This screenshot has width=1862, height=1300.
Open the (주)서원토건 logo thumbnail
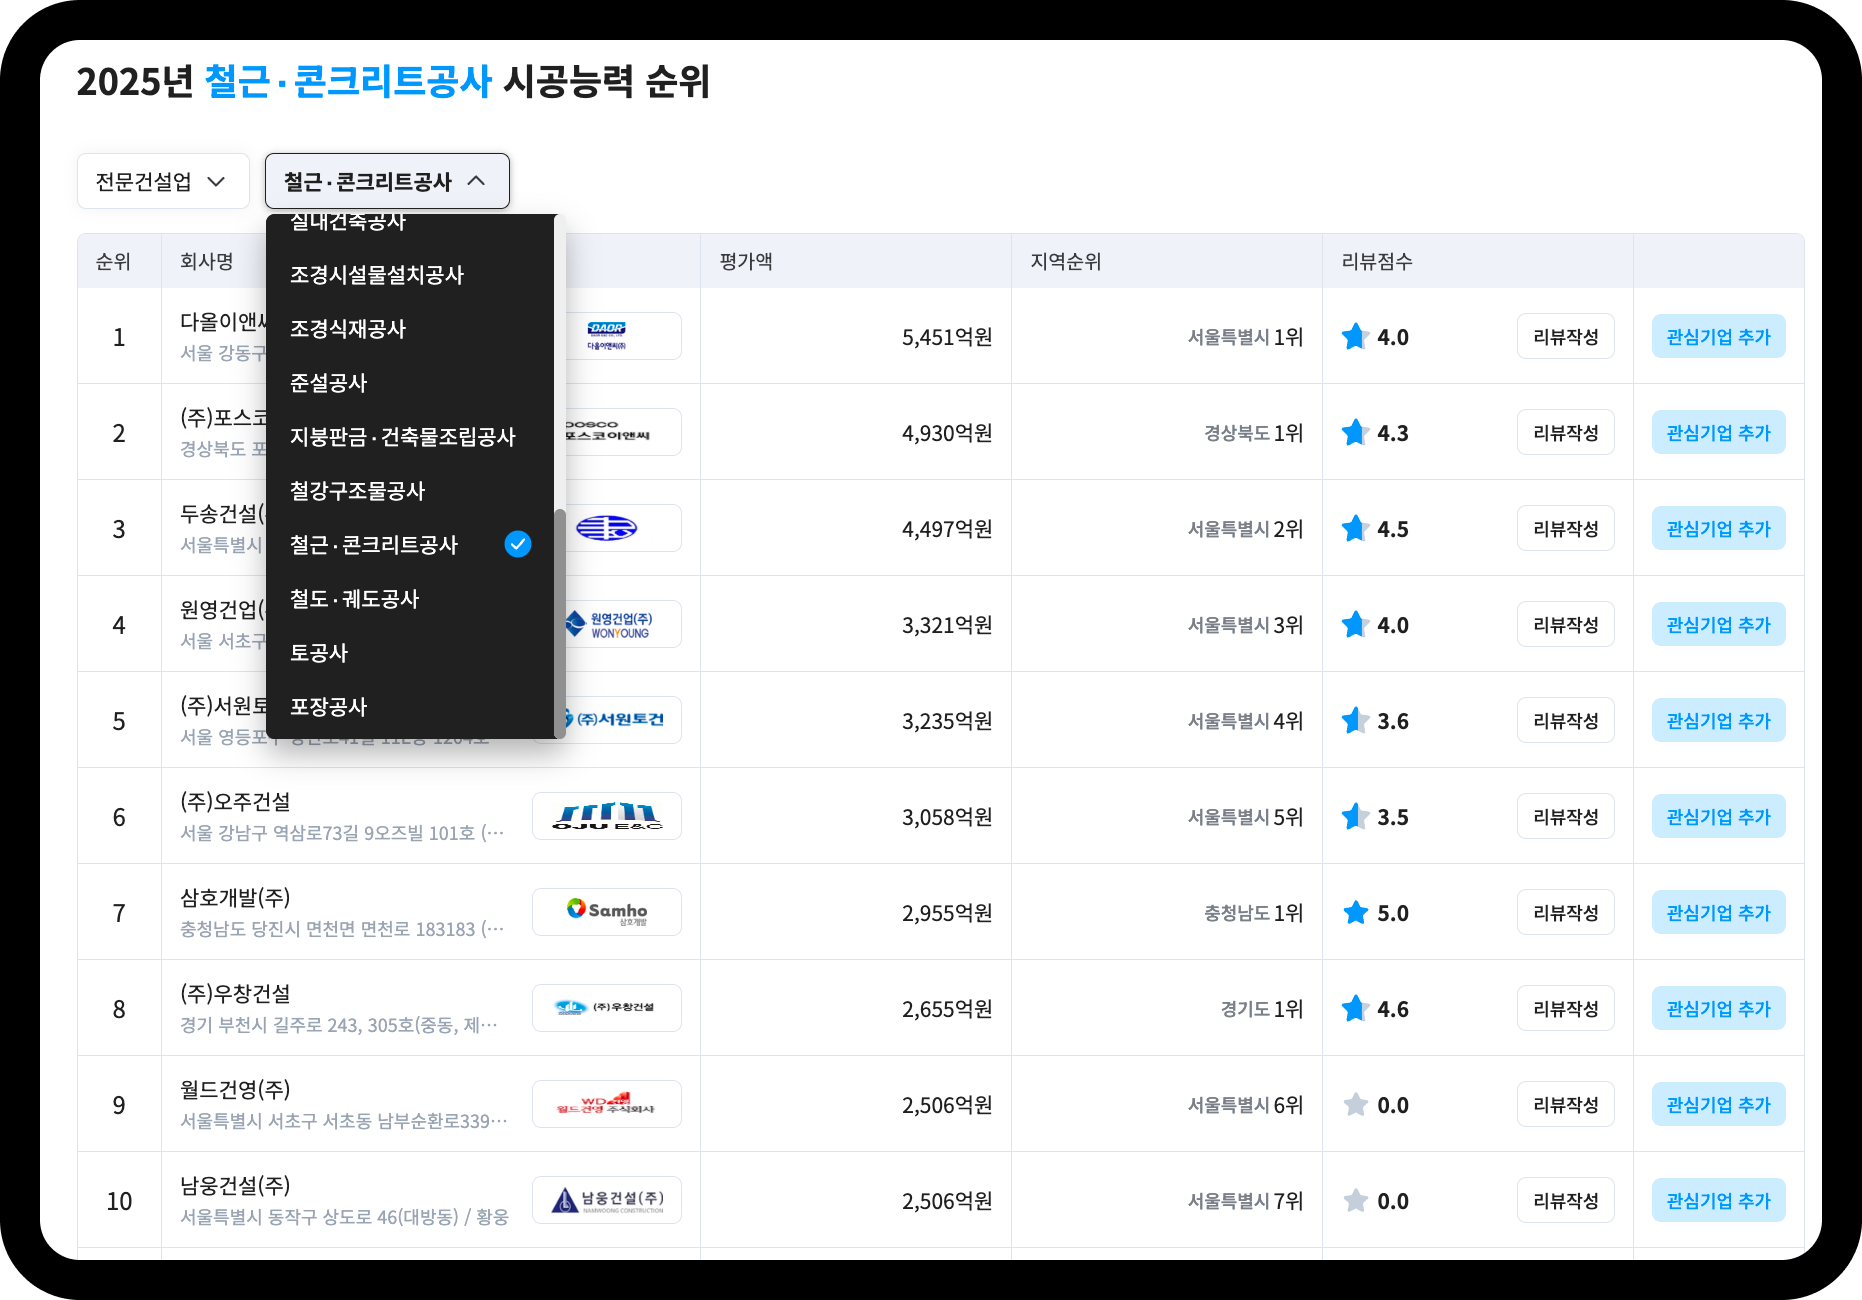623,720
